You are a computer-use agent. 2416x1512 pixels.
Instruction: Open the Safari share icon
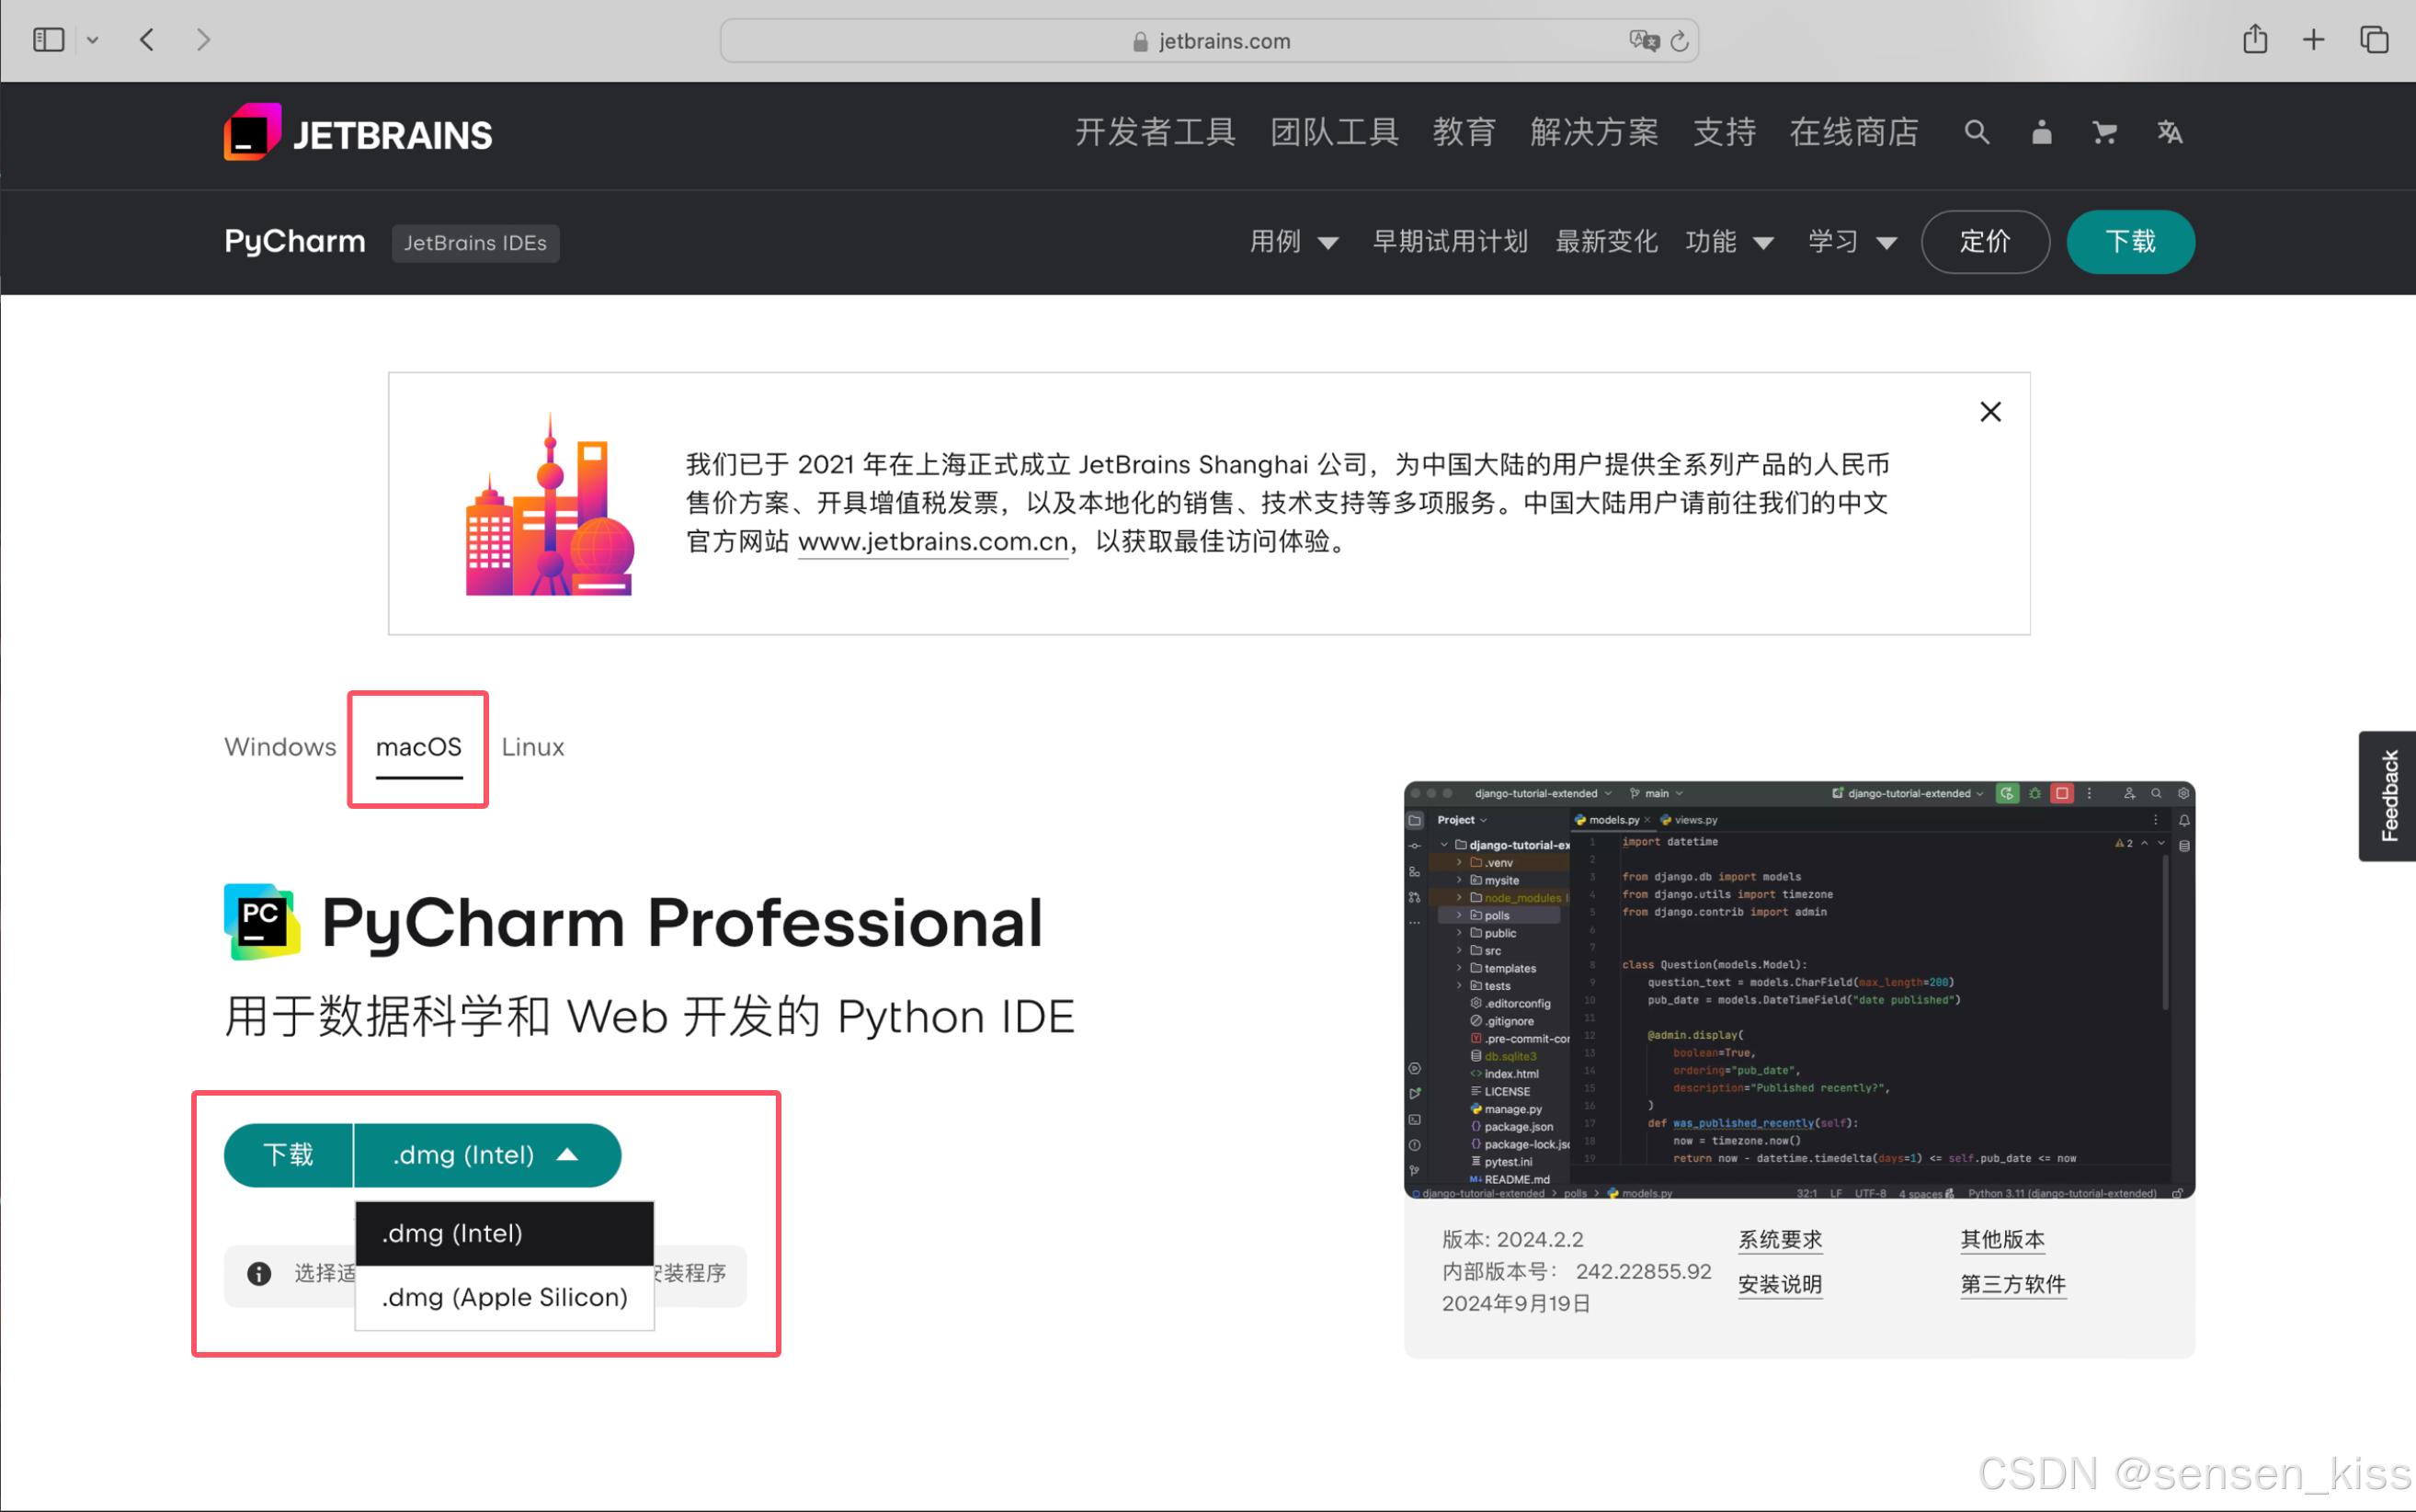[x=2255, y=39]
